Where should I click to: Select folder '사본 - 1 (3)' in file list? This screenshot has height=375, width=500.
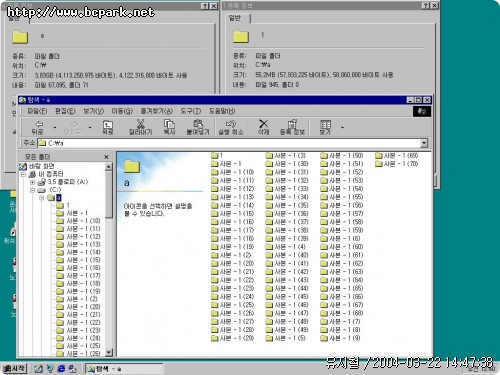pyautogui.click(x=286, y=155)
